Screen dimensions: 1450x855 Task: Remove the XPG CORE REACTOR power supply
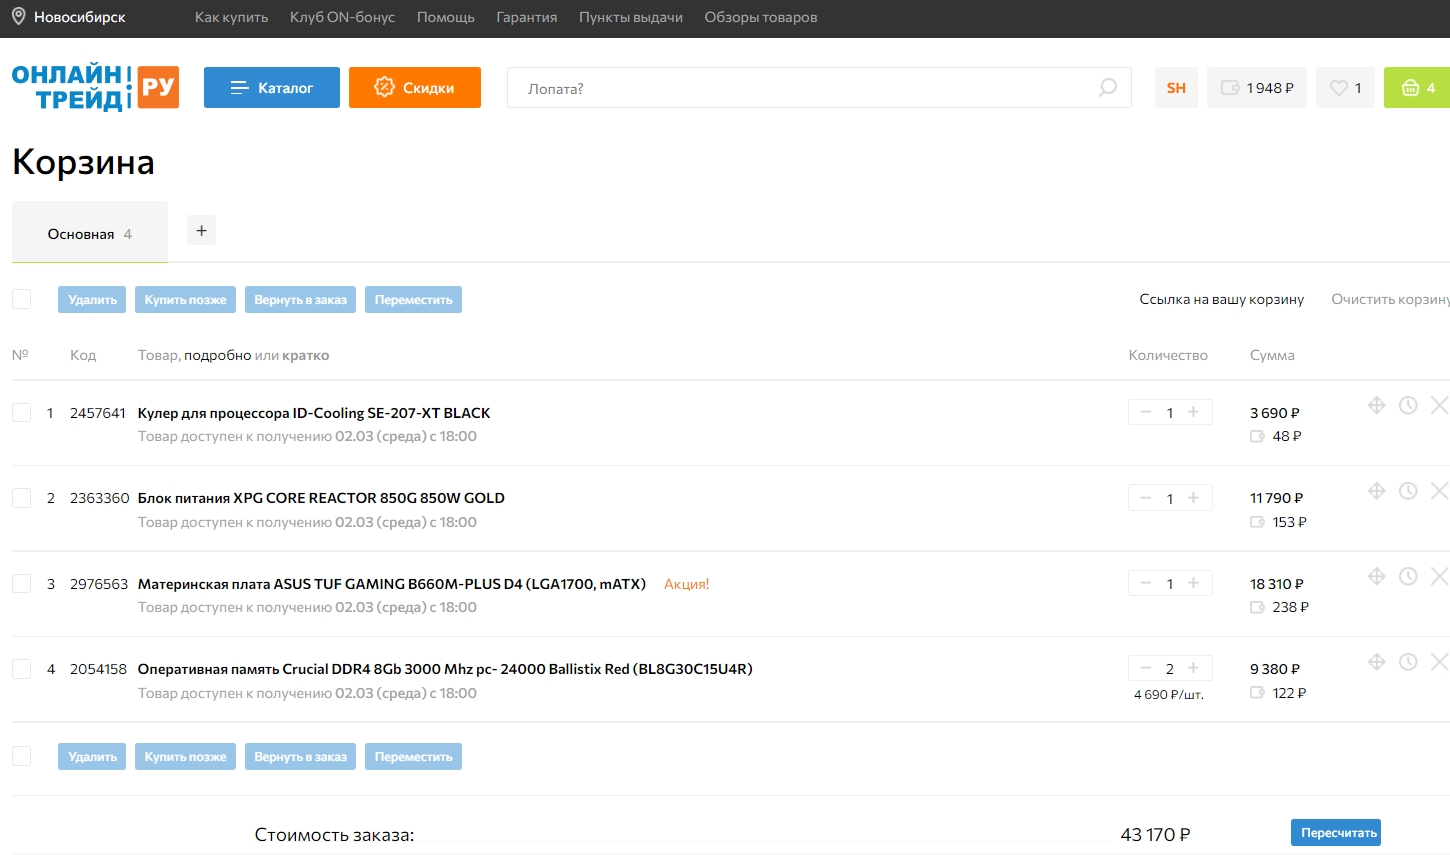tap(1439, 491)
